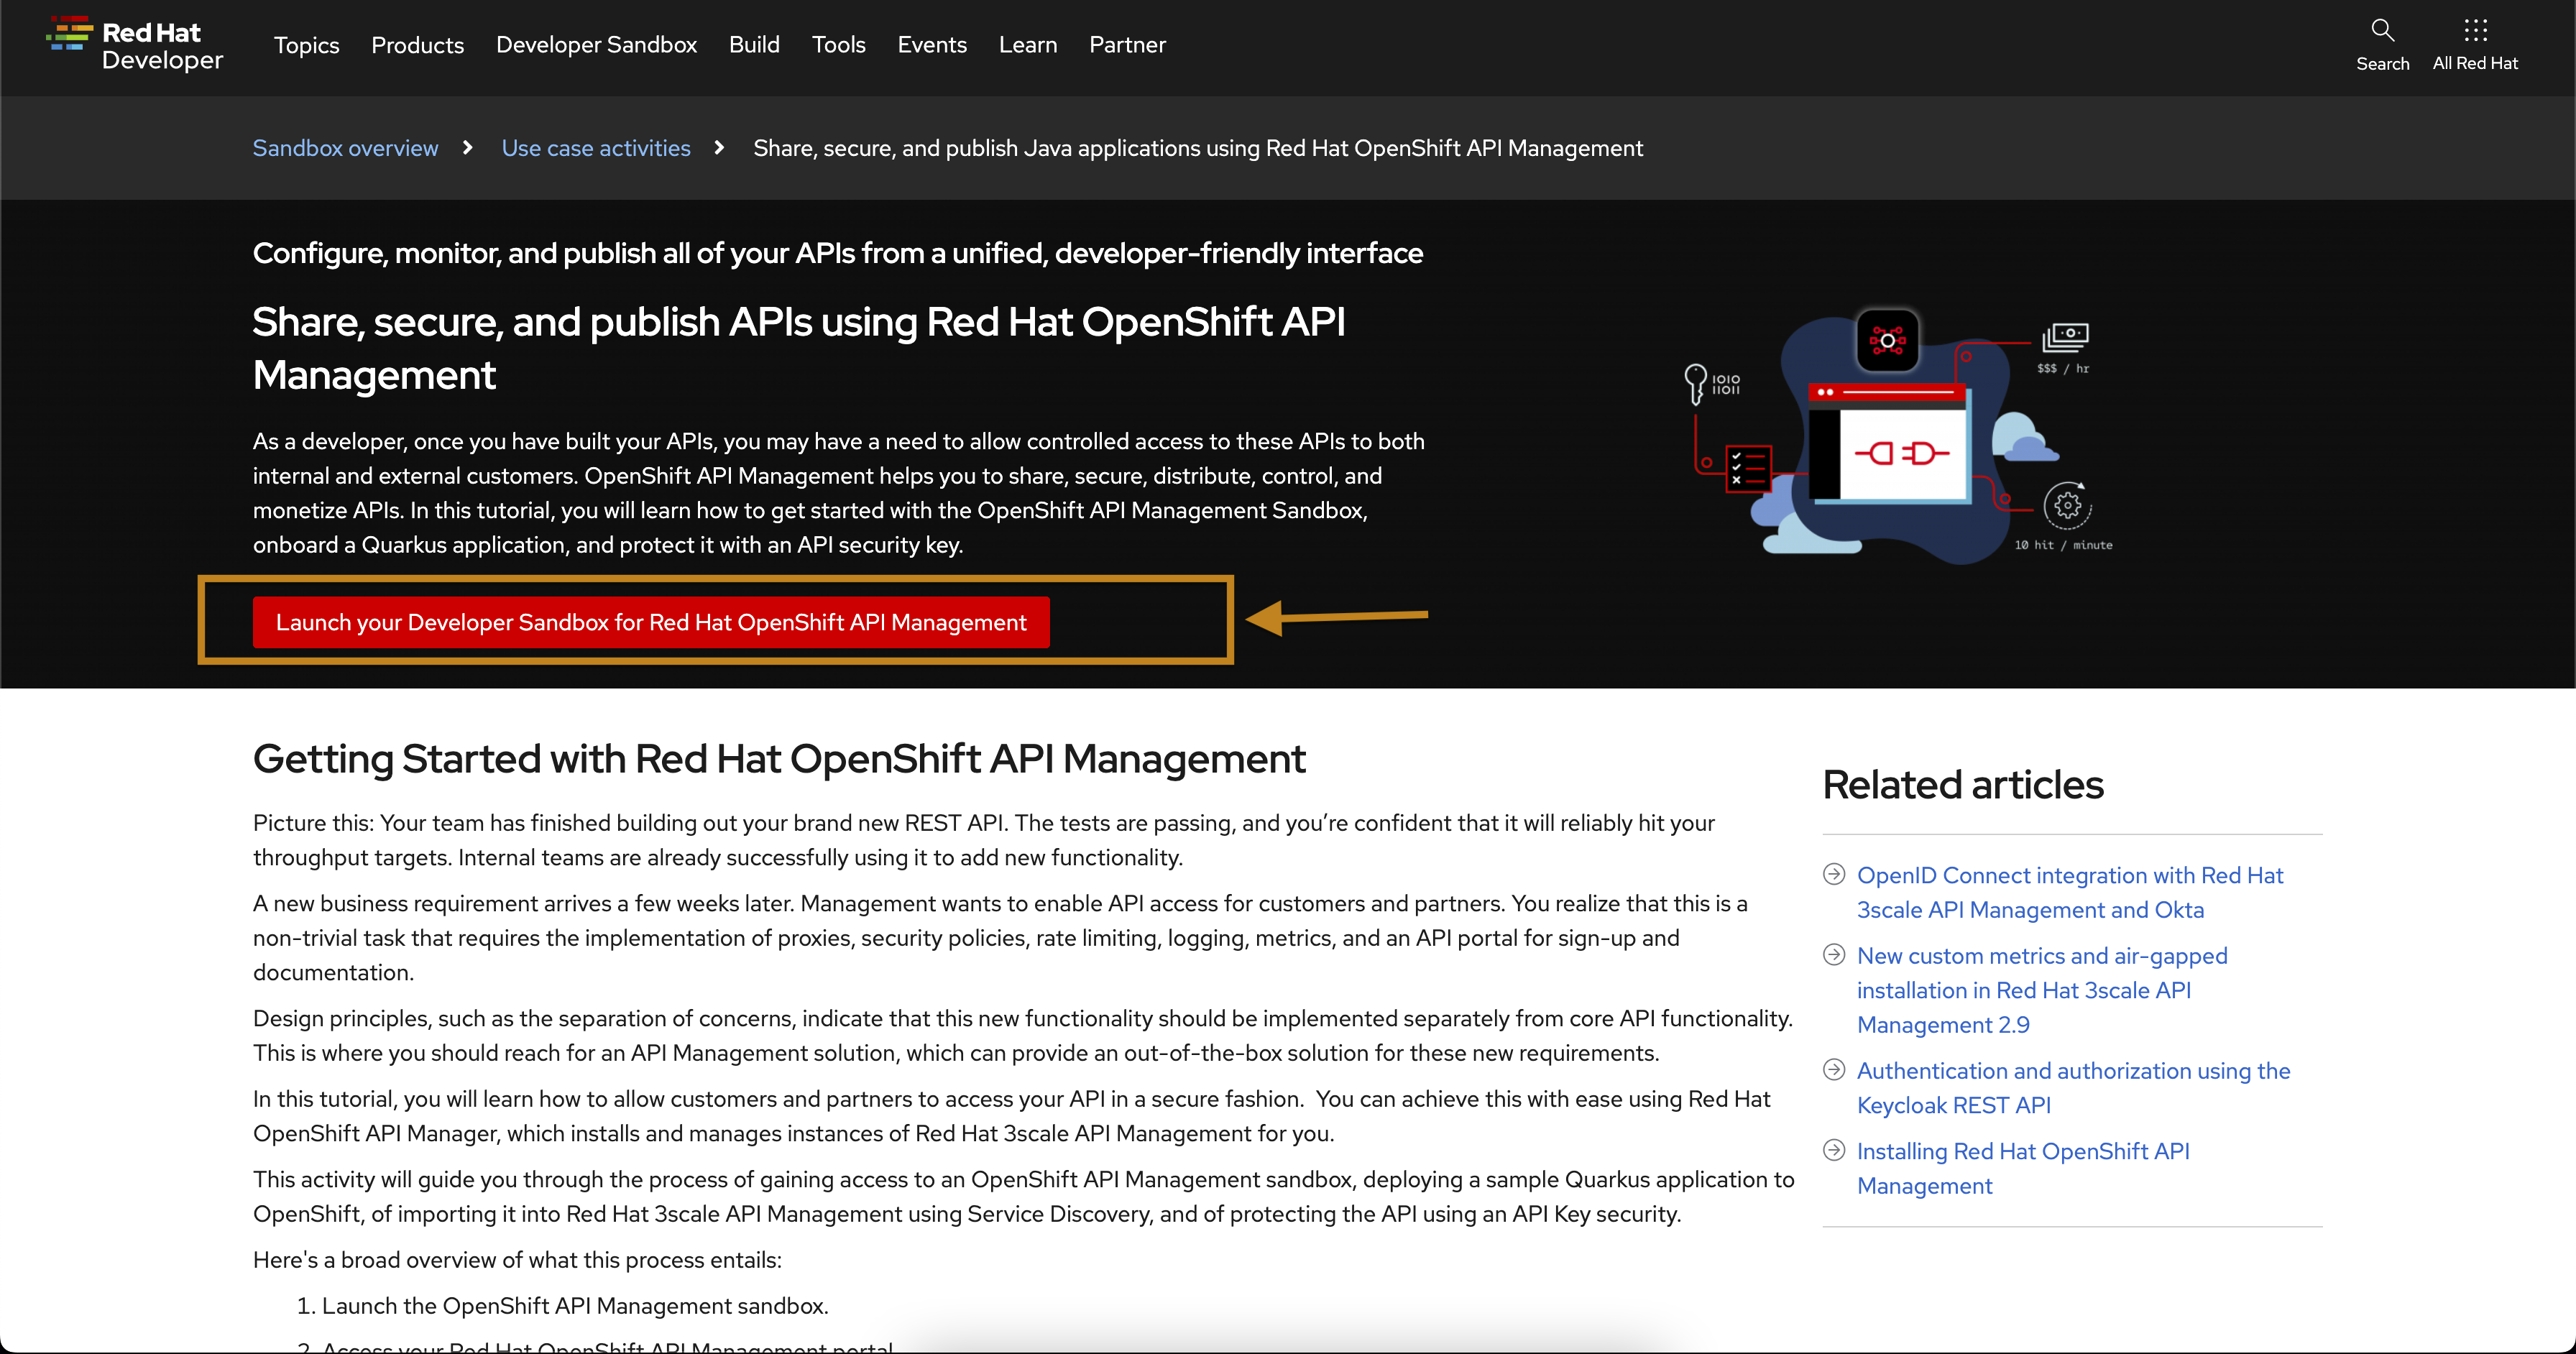
Task: Open the All Red Hat grid icon
Action: tap(2475, 31)
